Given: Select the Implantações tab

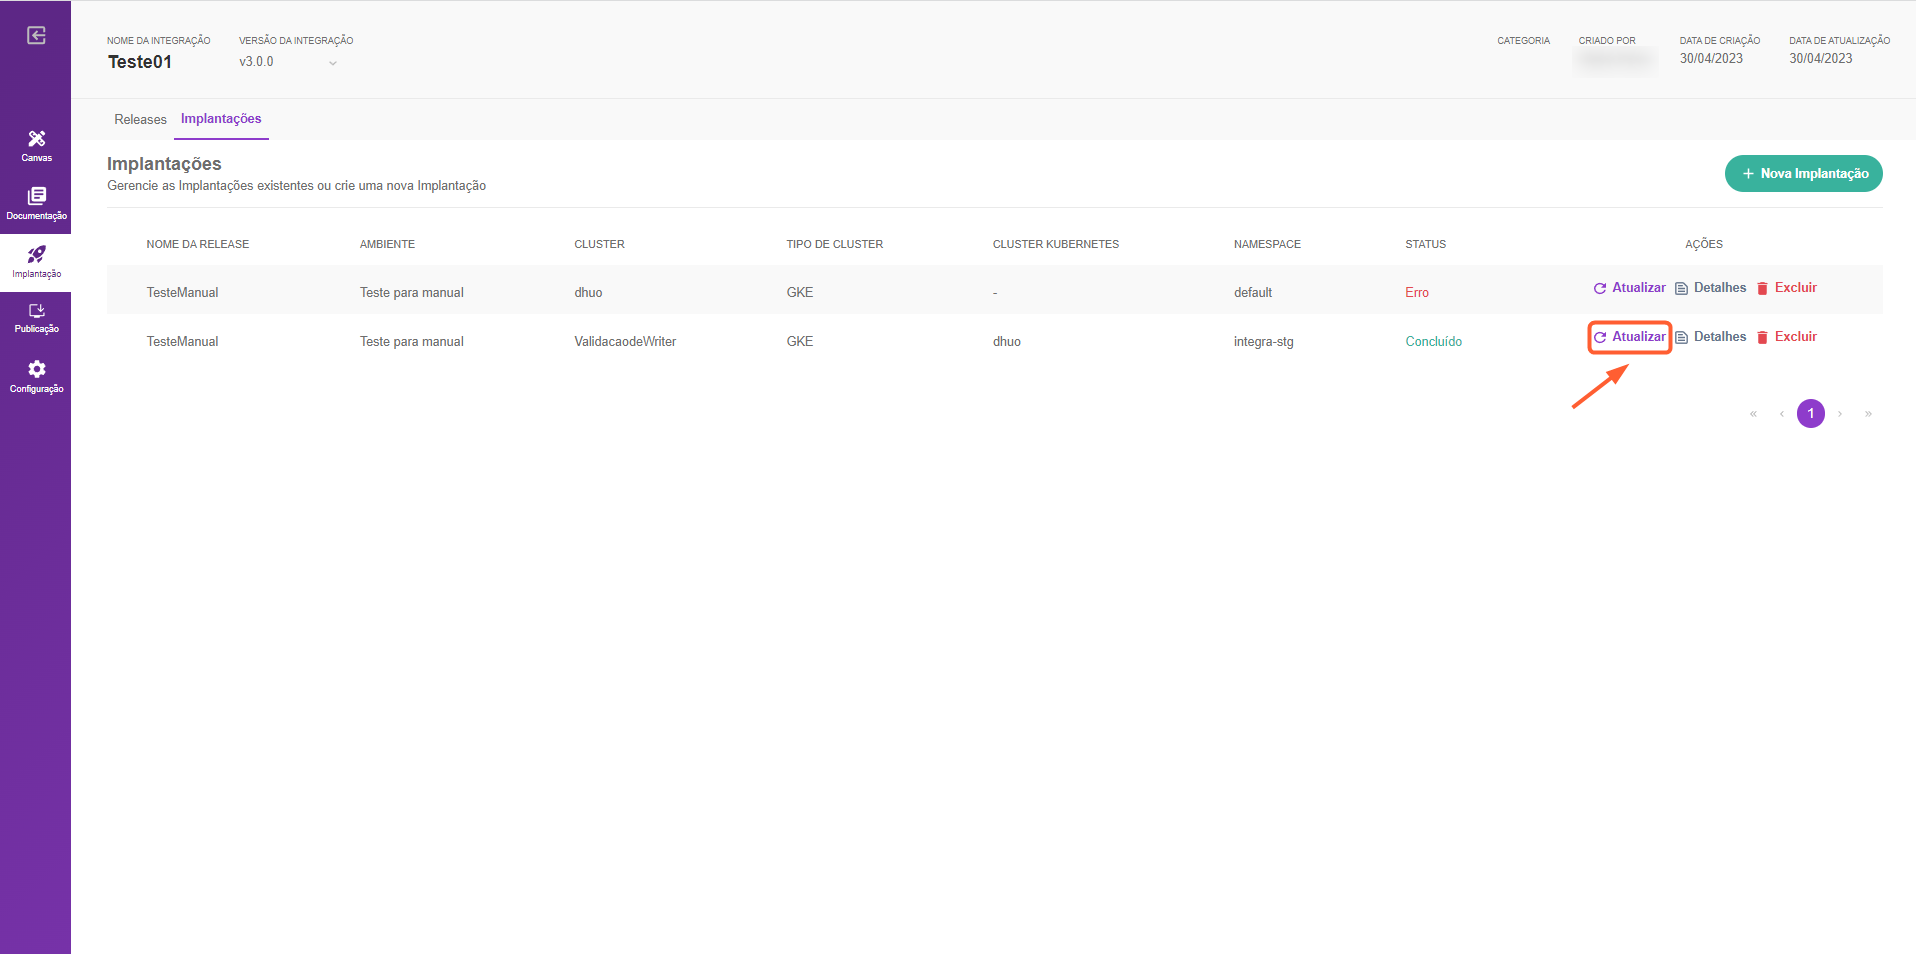Looking at the screenshot, I should pyautogui.click(x=221, y=118).
